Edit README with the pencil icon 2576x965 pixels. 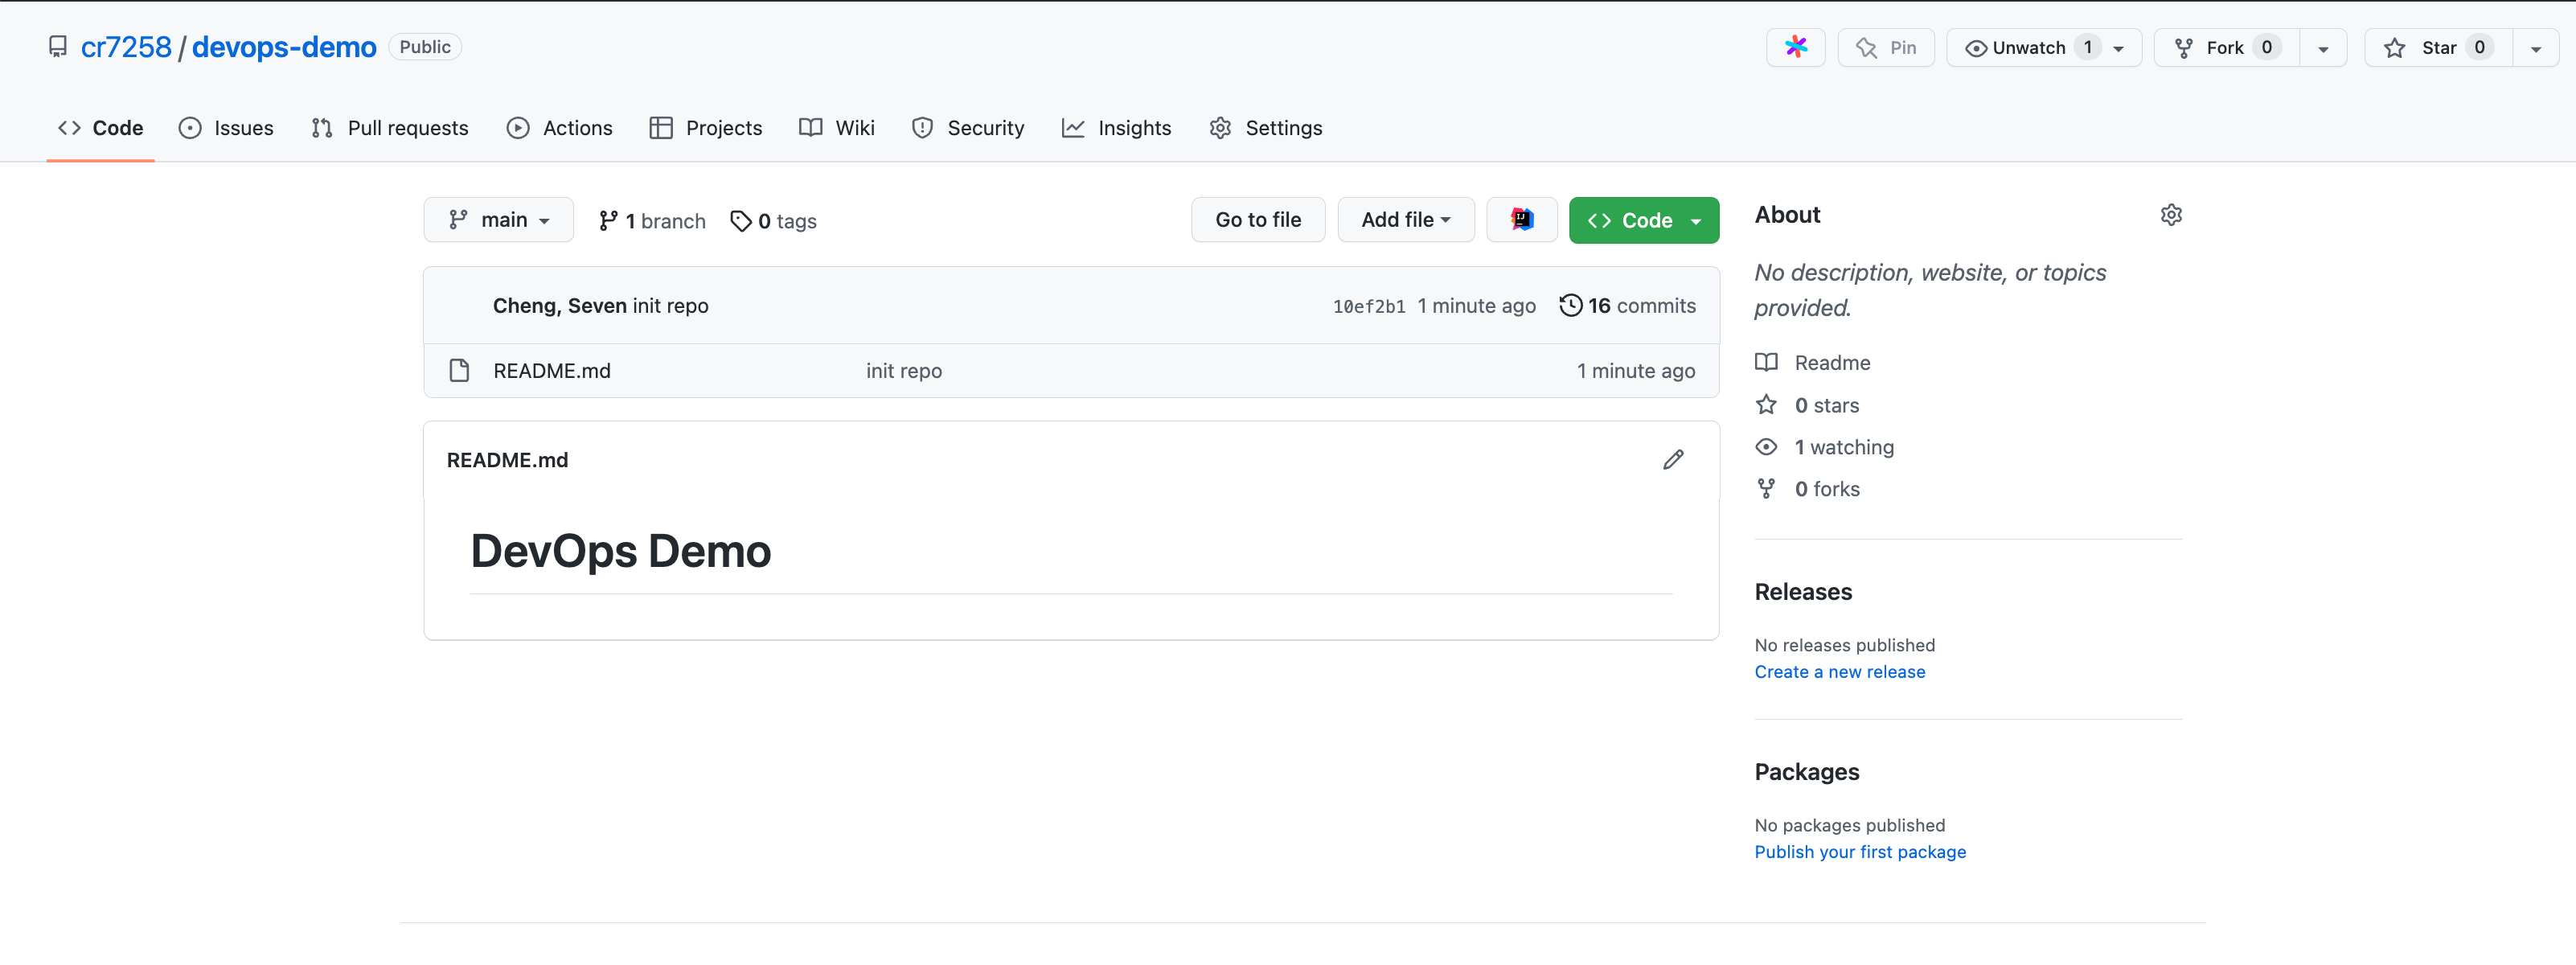1672,460
